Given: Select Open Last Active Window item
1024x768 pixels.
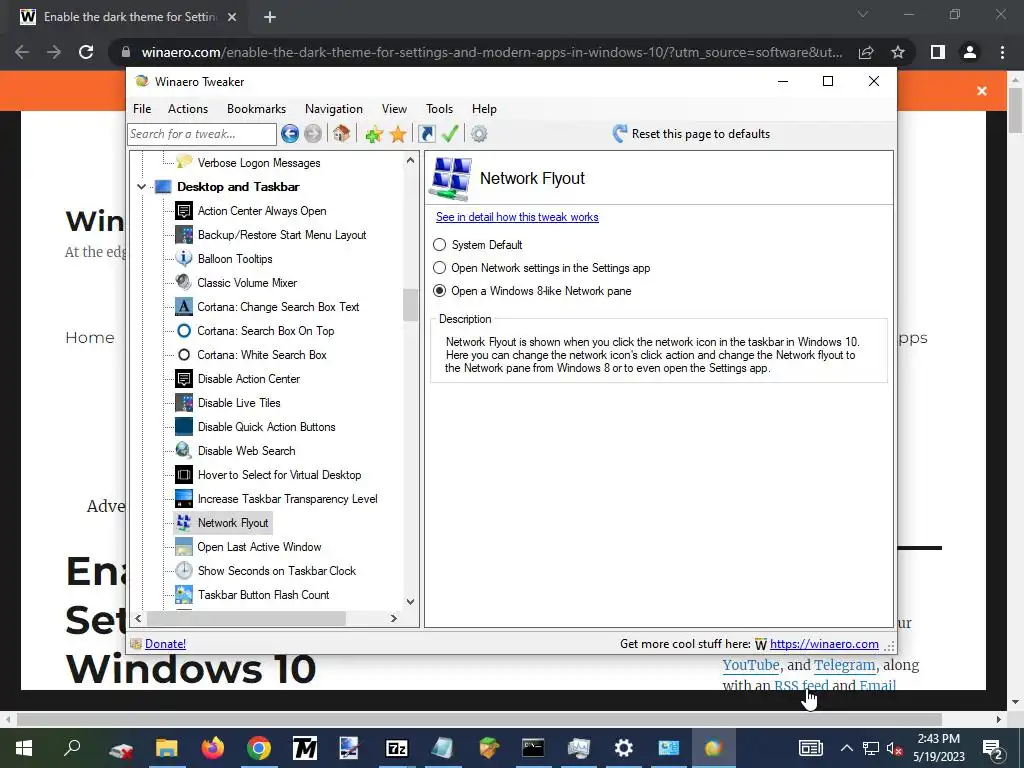Looking at the screenshot, I should 259,547.
